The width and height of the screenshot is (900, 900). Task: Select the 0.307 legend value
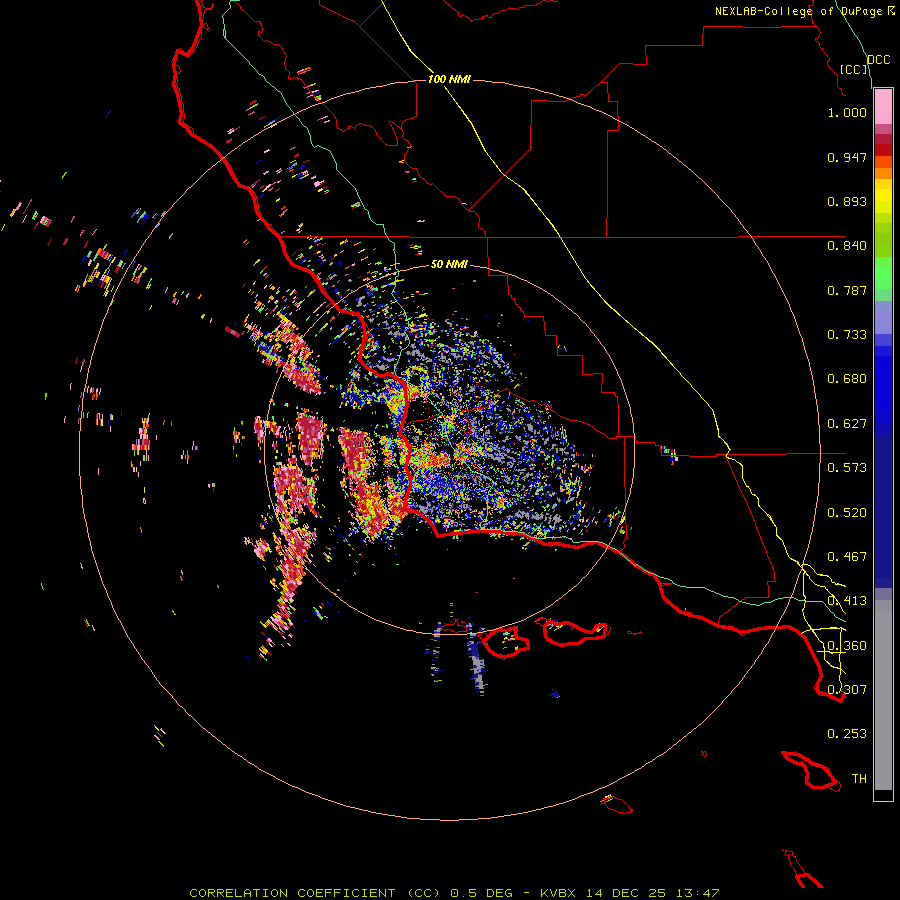pos(847,689)
